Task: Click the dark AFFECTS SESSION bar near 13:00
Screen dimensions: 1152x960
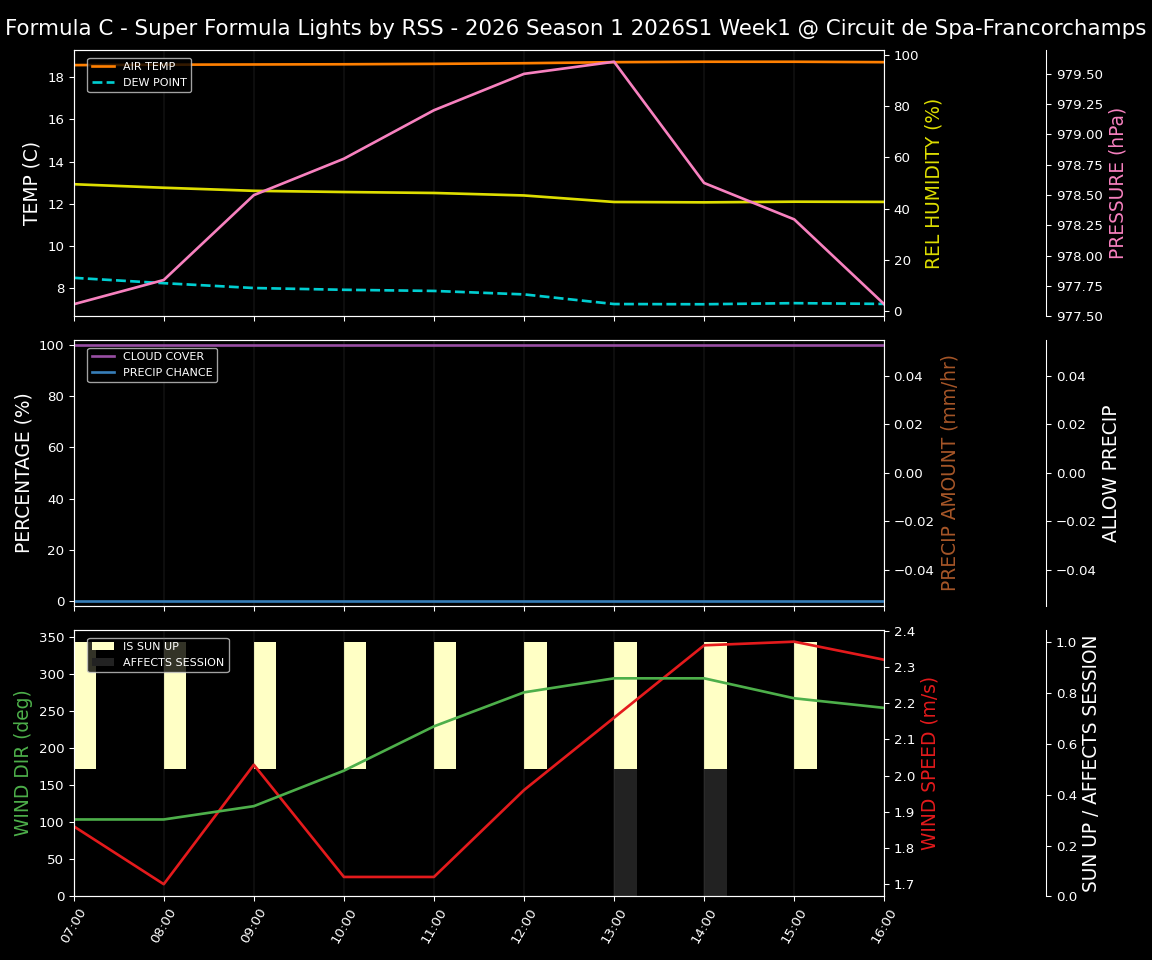Action: 625,830
